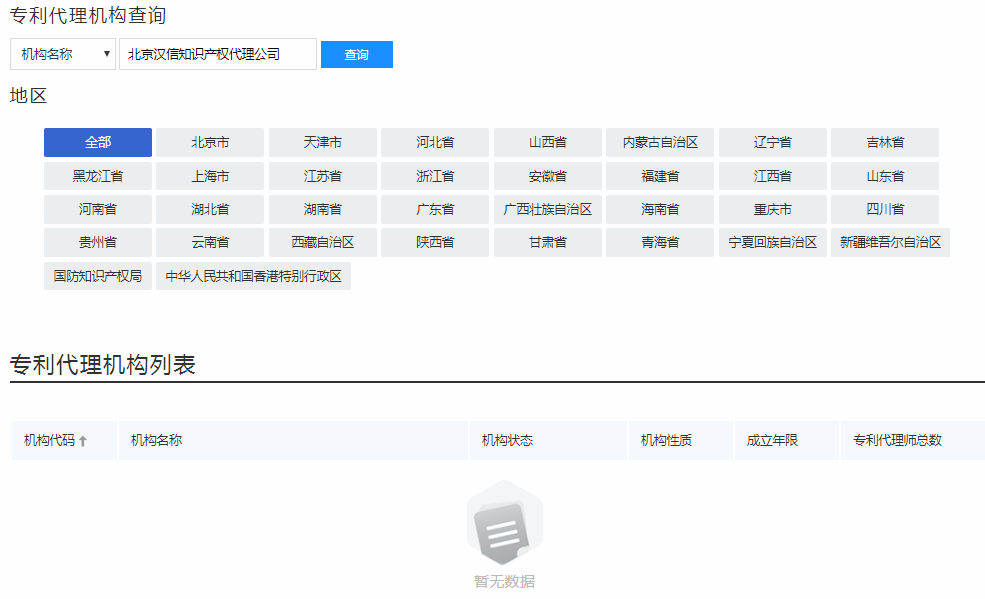Image resolution: width=985 pixels, height=599 pixels.
Task: Select 四川省 region button
Action: tap(884, 209)
